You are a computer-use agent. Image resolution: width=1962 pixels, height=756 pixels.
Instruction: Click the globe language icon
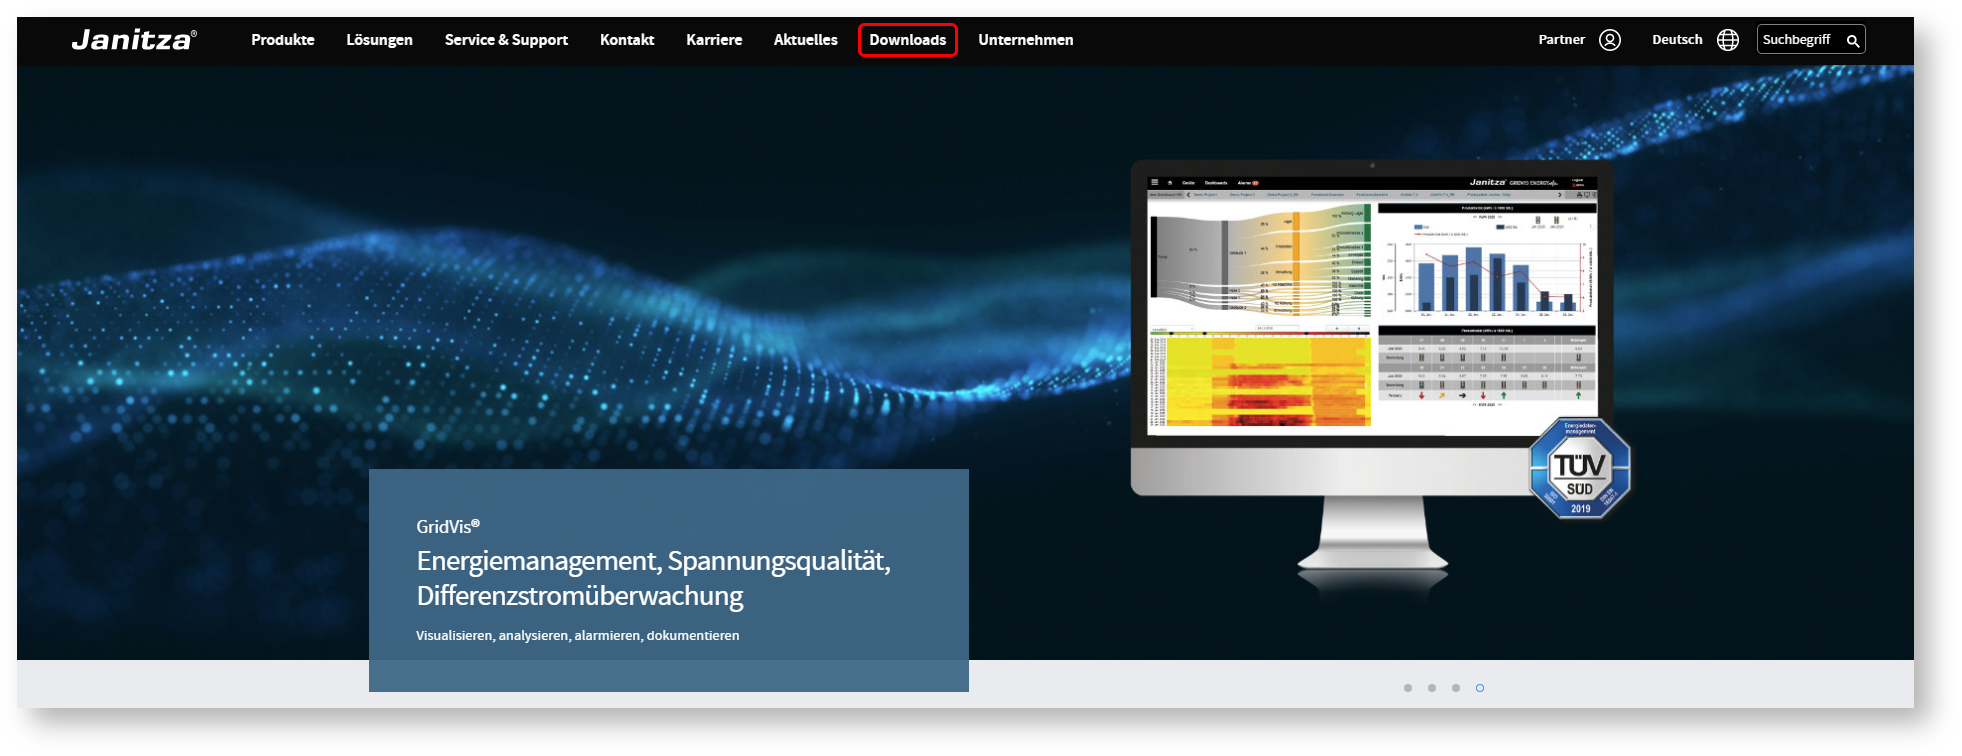[x=1727, y=40]
